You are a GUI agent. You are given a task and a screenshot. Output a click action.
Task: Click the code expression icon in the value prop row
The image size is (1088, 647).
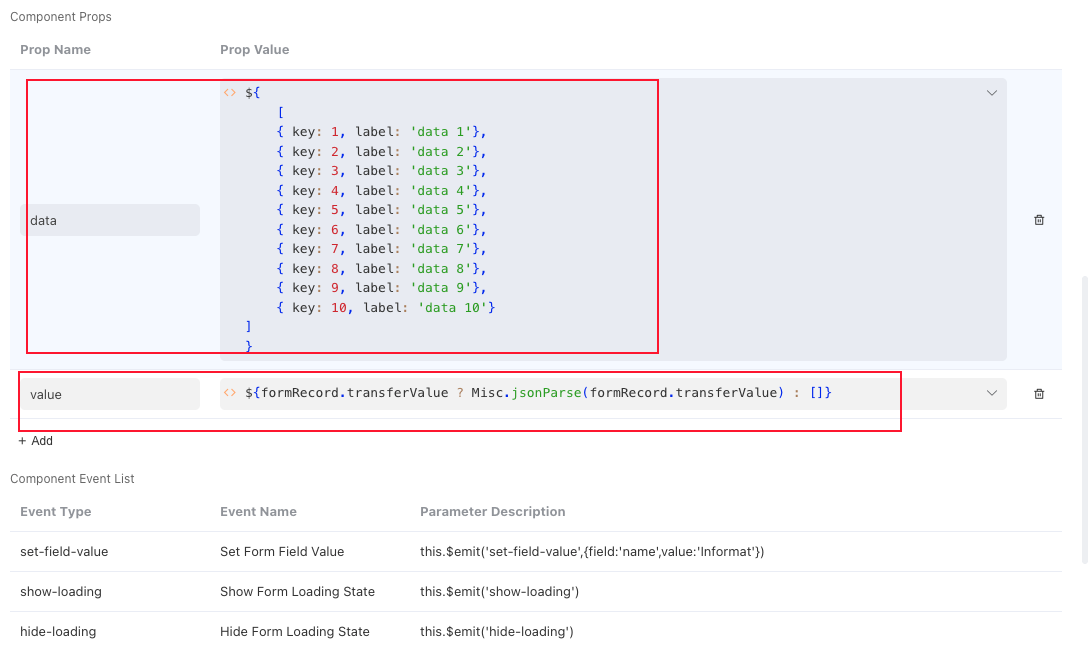coord(229,392)
